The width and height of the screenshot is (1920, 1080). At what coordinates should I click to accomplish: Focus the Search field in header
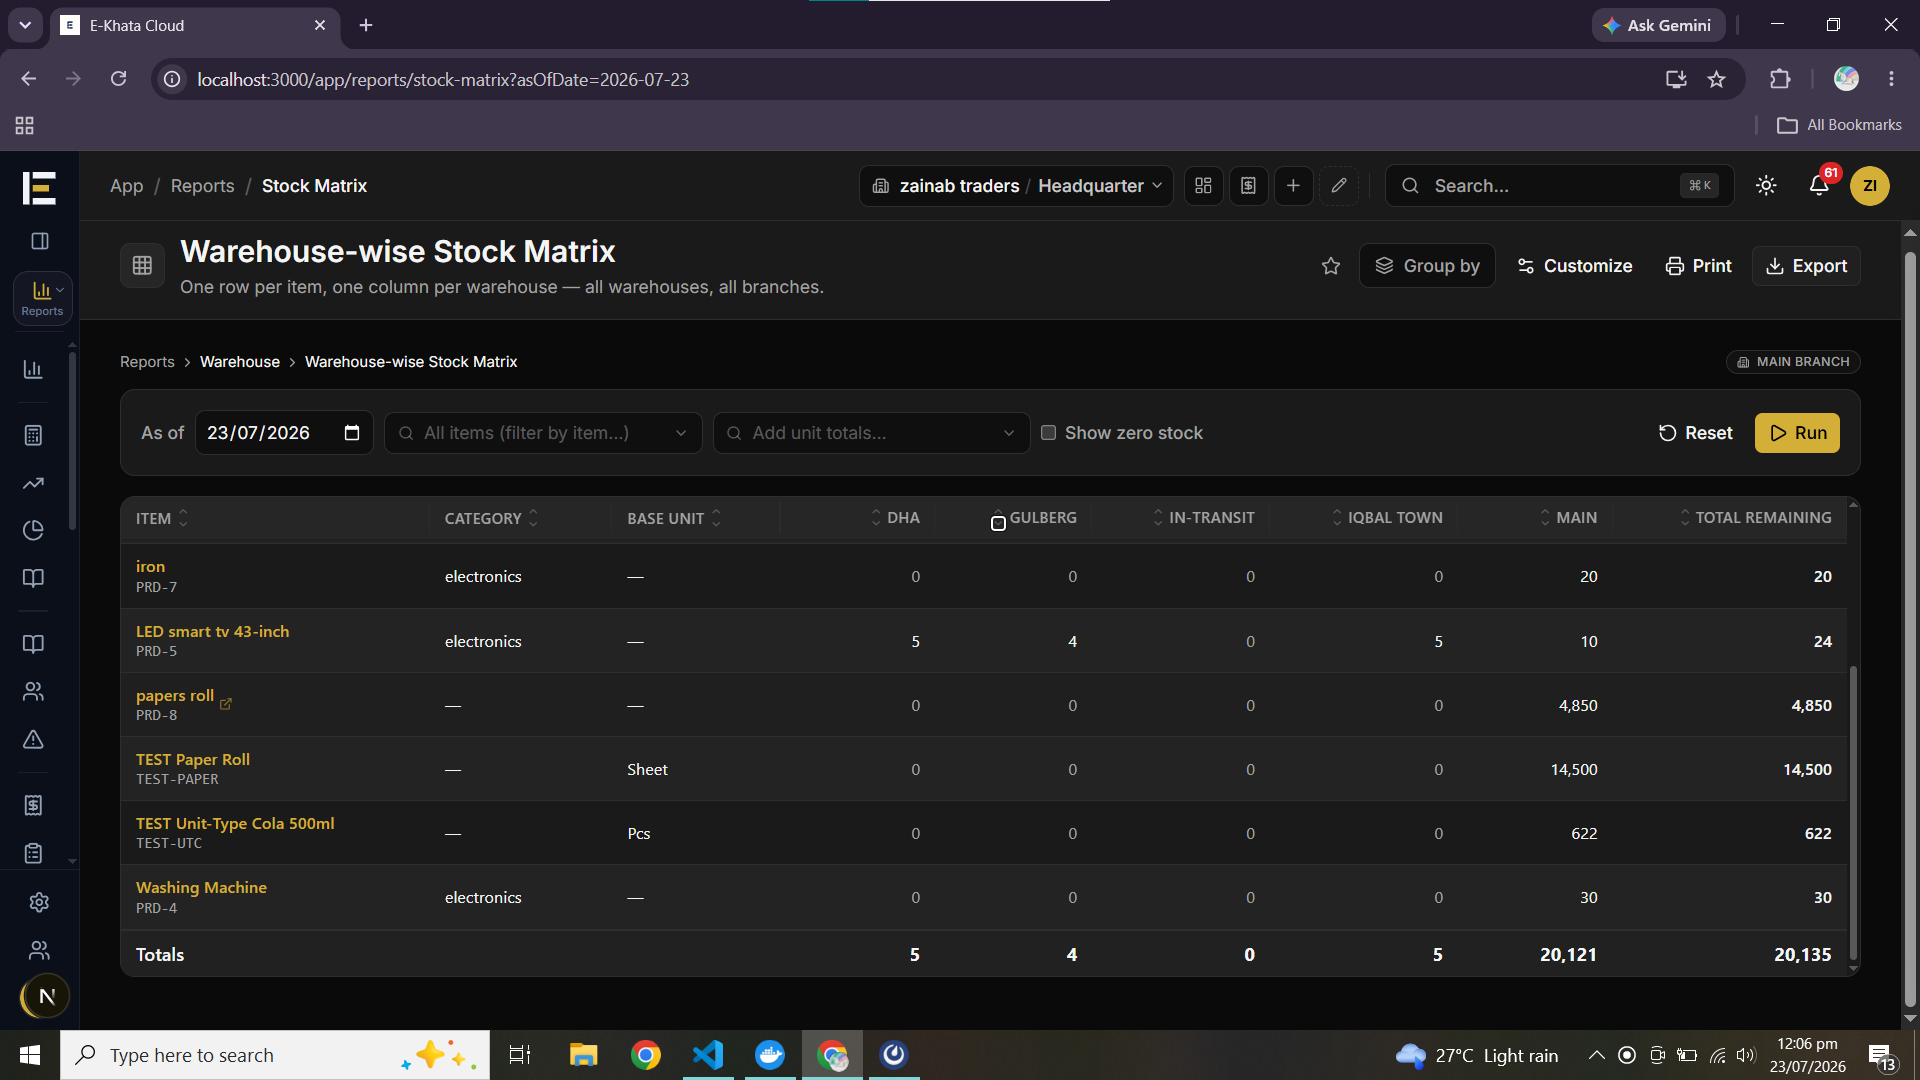click(1559, 186)
